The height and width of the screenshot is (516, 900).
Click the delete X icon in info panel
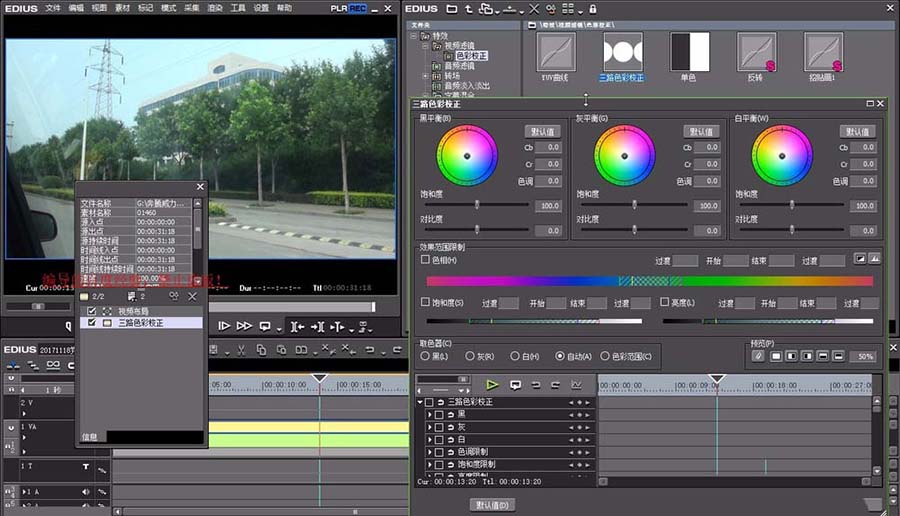tap(192, 296)
